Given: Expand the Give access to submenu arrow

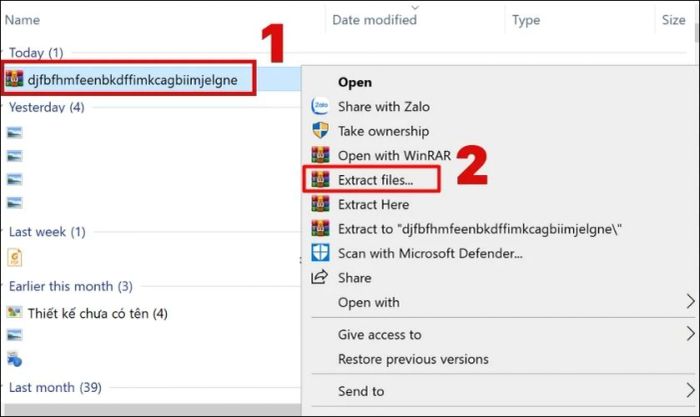Looking at the screenshot, I should tap(689, 335).
